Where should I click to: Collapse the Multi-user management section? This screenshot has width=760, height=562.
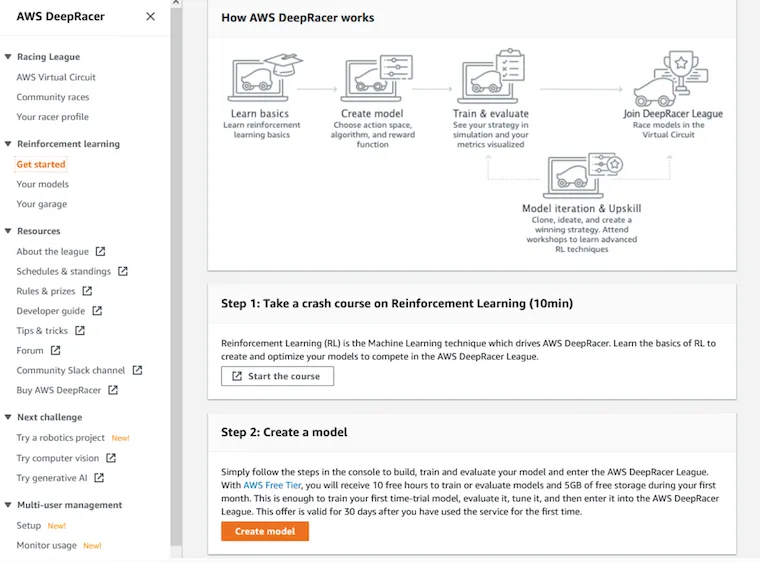(8, 505)
